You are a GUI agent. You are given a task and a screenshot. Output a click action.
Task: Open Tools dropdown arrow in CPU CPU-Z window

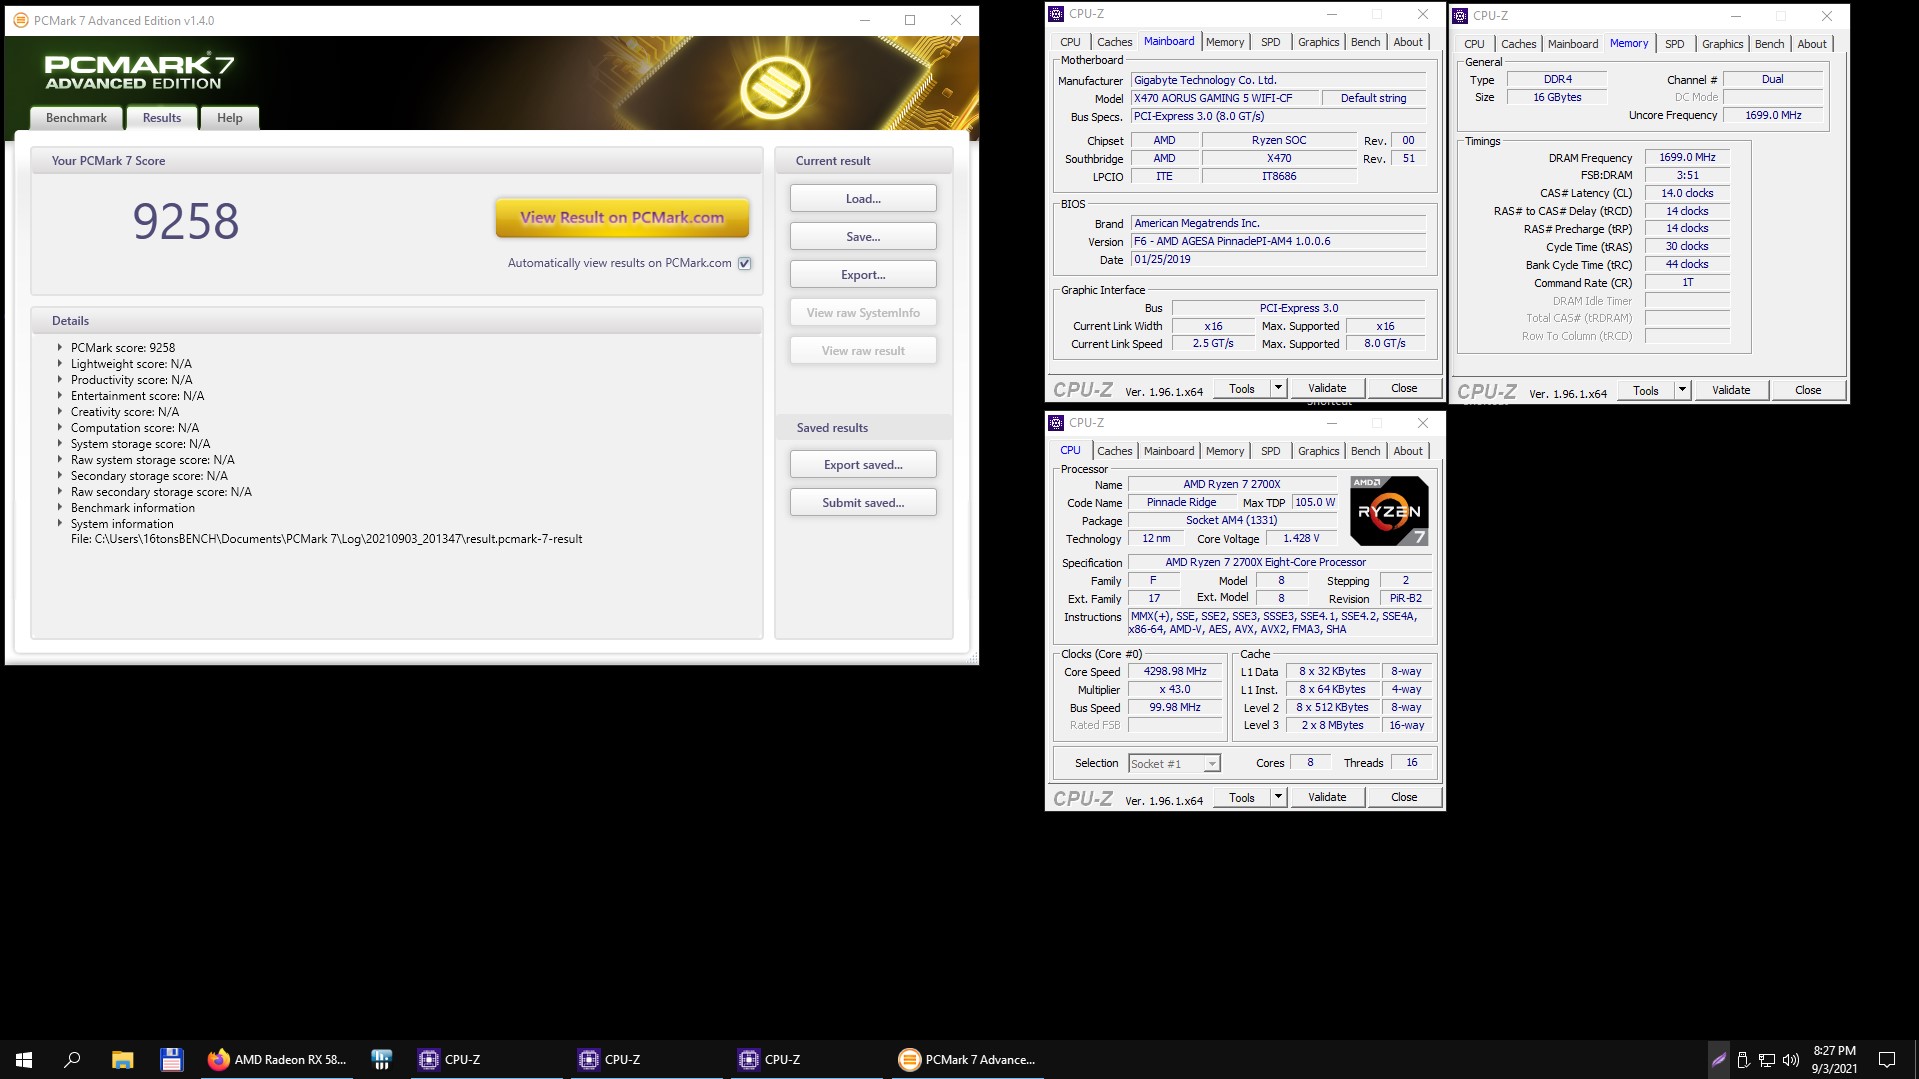tap(1278, 797)
